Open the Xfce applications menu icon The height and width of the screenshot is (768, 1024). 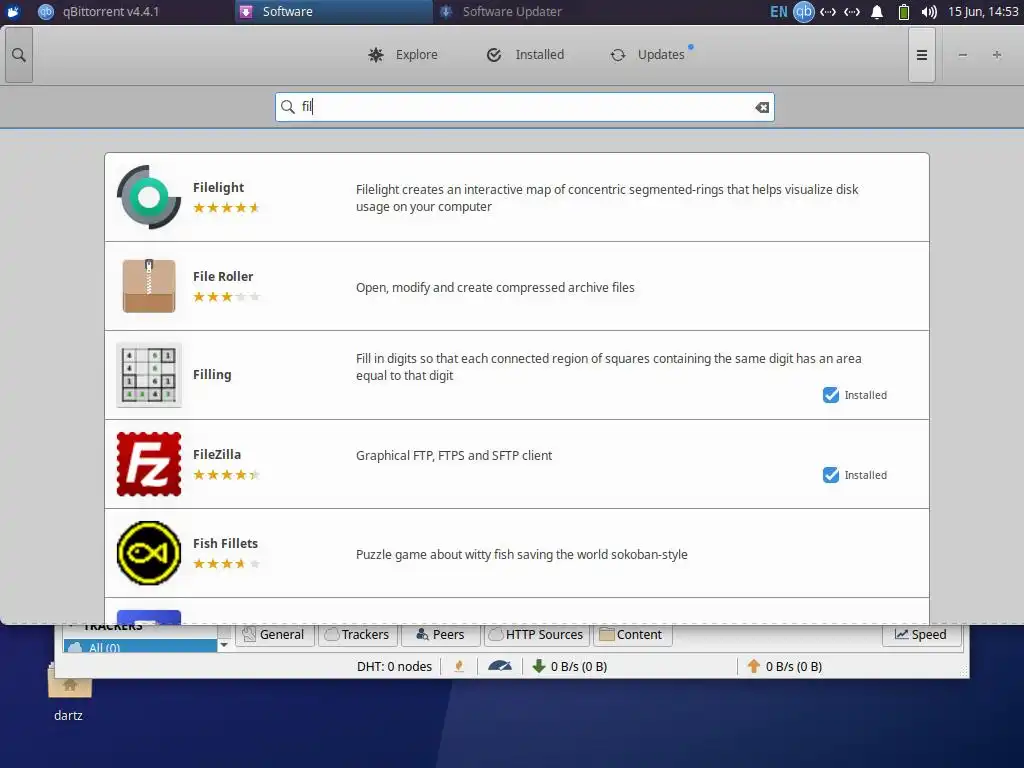[13, 12]
